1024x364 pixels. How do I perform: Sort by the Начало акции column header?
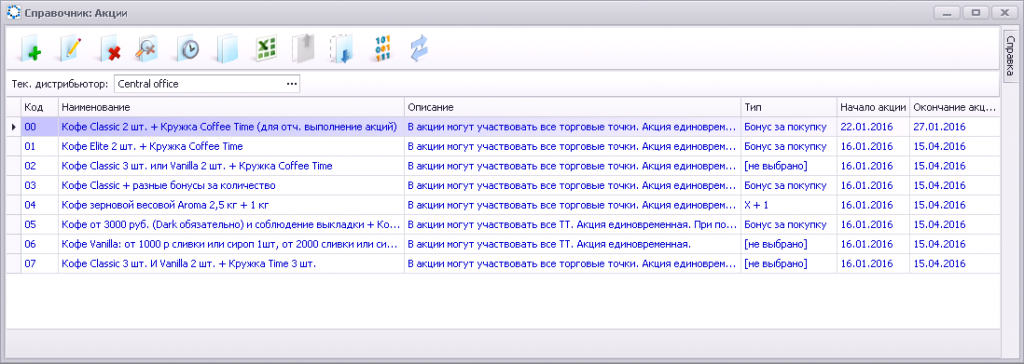click(x=873, y=107)
